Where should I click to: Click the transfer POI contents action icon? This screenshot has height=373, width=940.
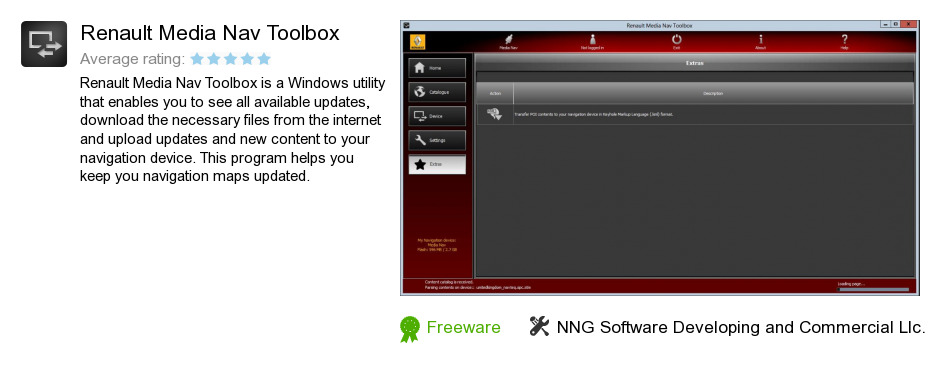pyautogui.click(x=495, y=114)
